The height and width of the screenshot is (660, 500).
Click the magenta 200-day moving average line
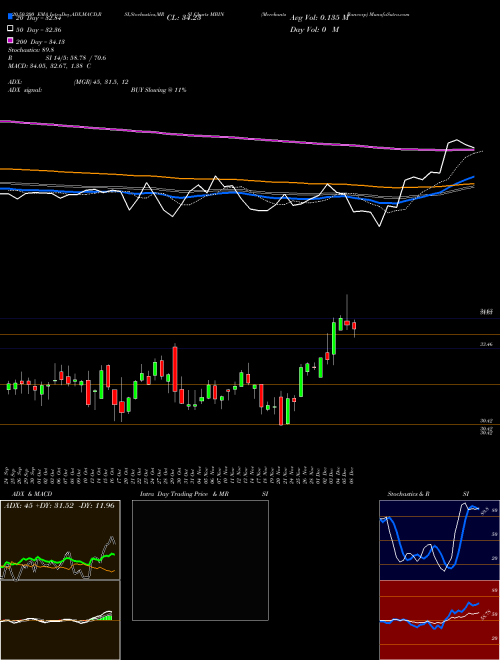tap(236, 137)
